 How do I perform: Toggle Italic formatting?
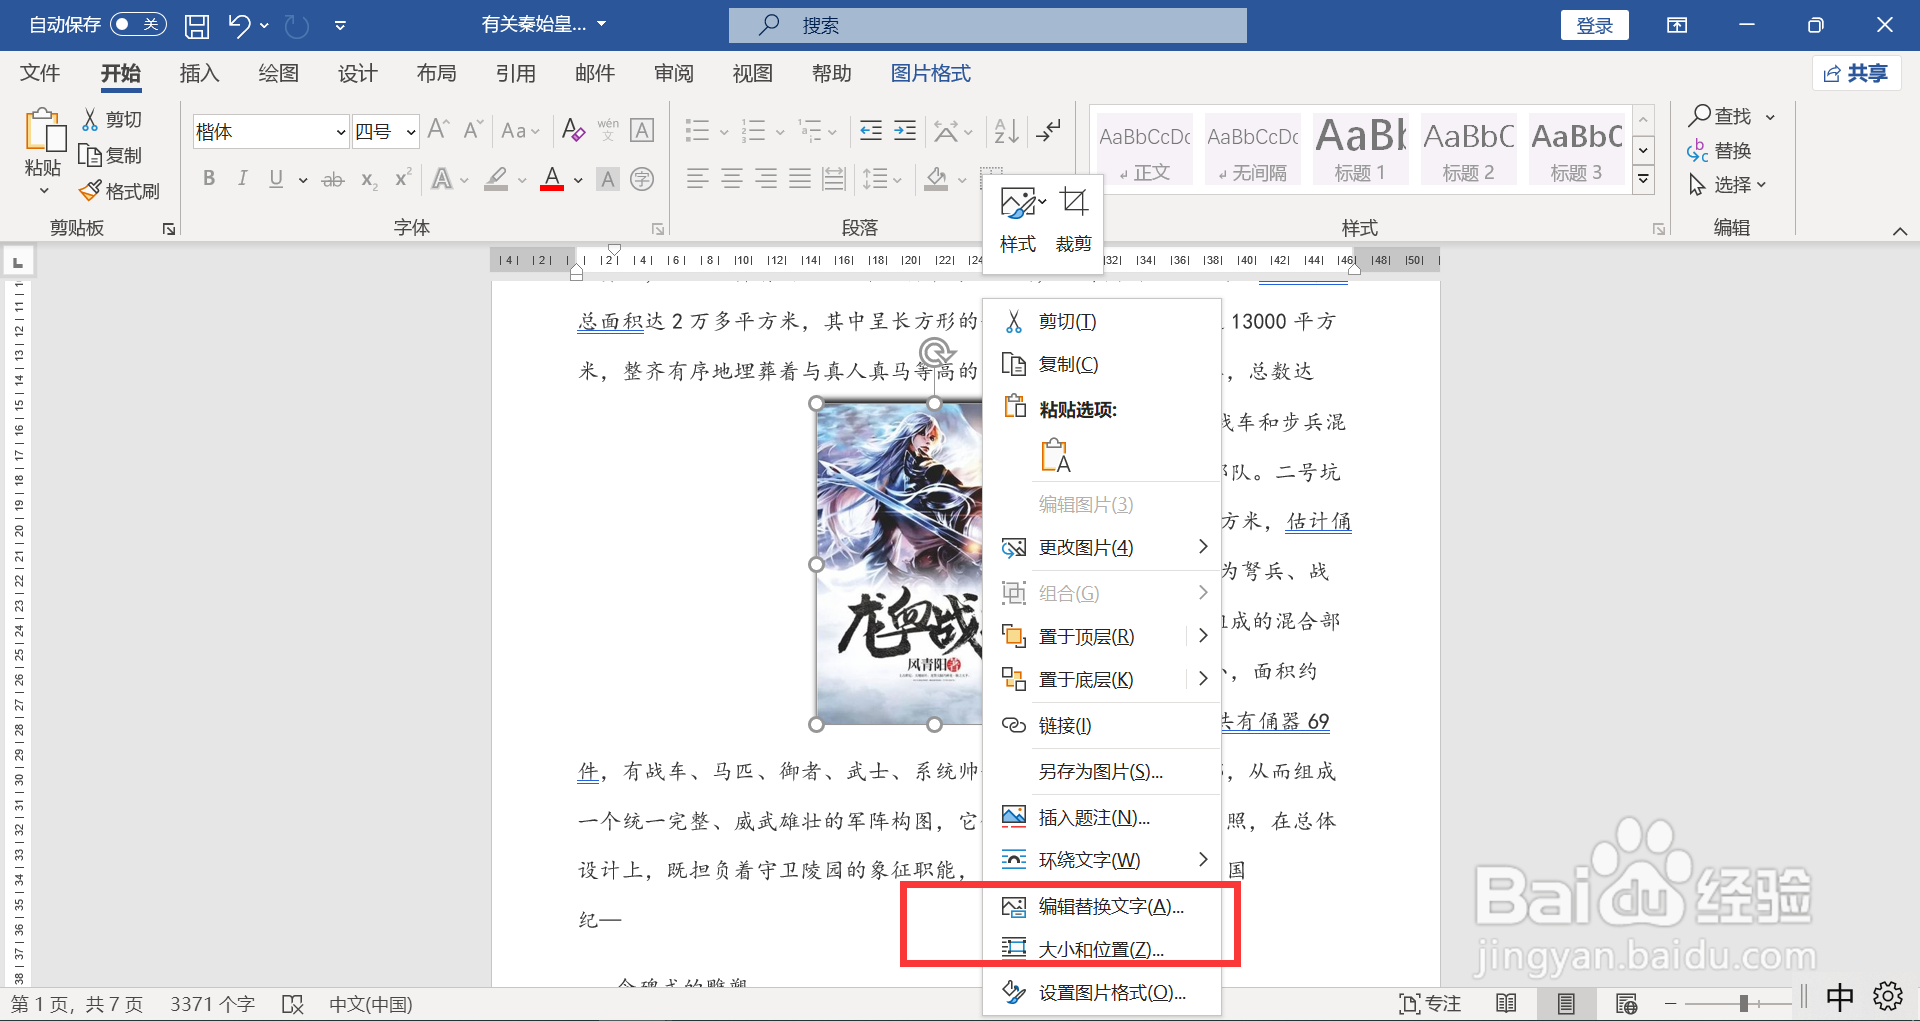point(242,179)
